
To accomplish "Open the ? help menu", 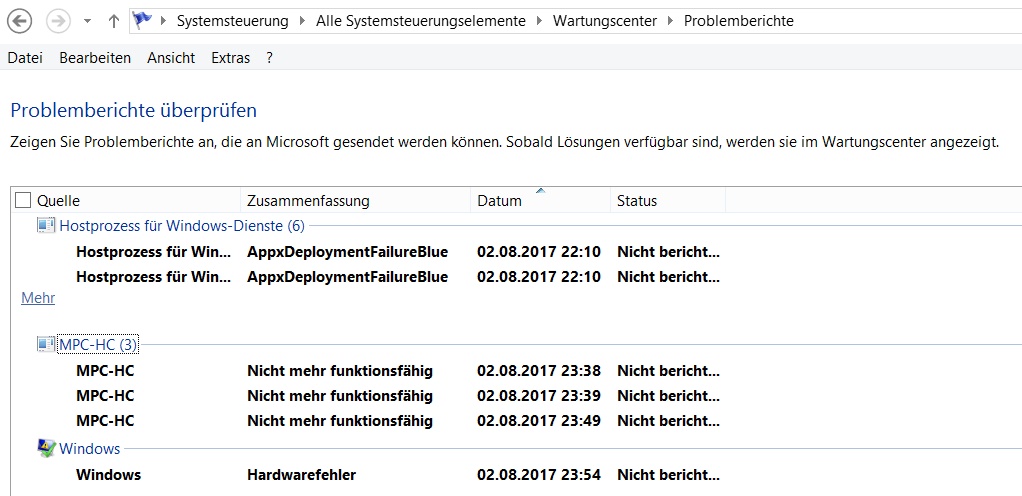I will click(269, 58).
